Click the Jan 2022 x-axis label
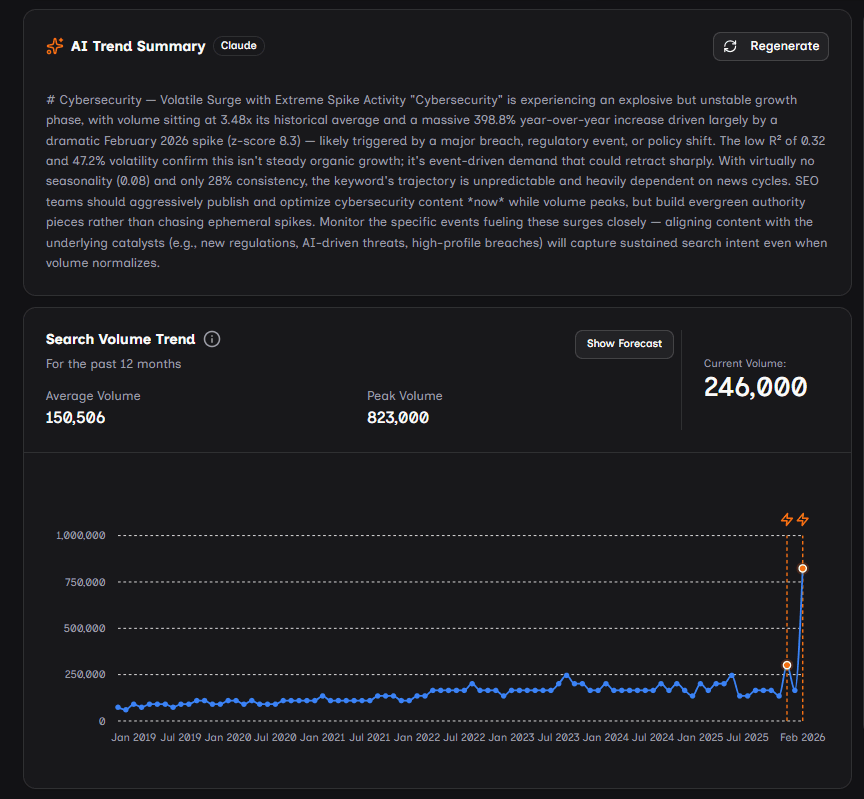 417,737
